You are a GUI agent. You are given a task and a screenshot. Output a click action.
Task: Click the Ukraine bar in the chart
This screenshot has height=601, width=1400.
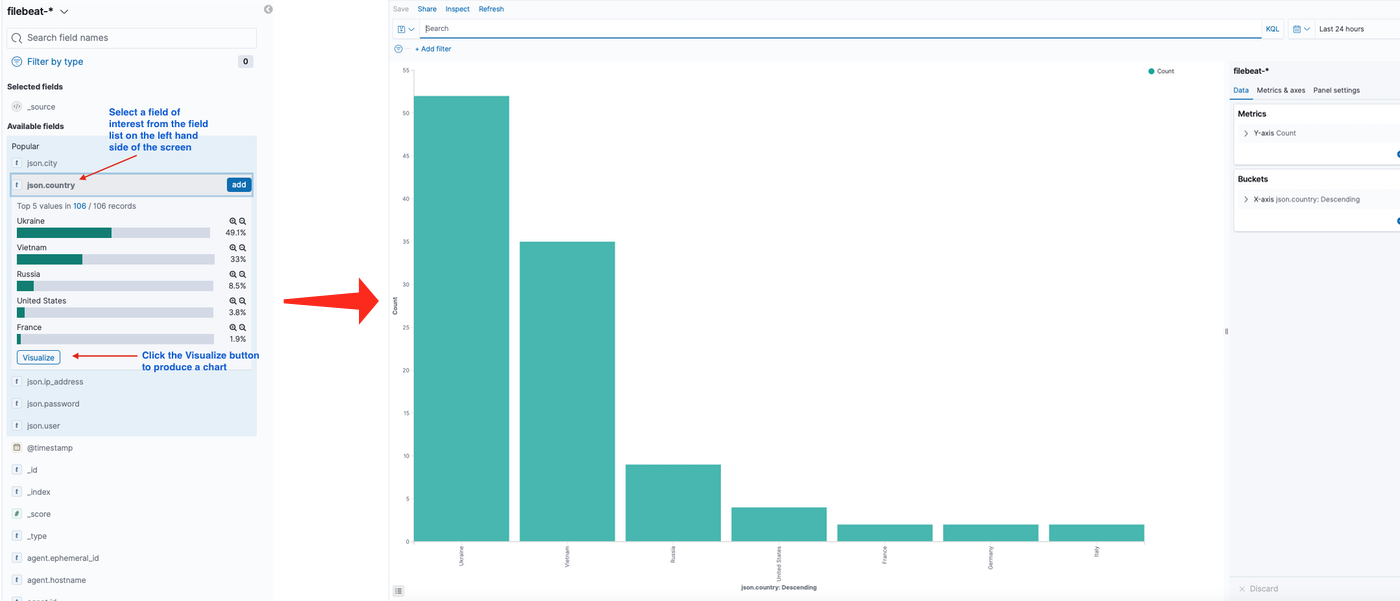[461, 318]
